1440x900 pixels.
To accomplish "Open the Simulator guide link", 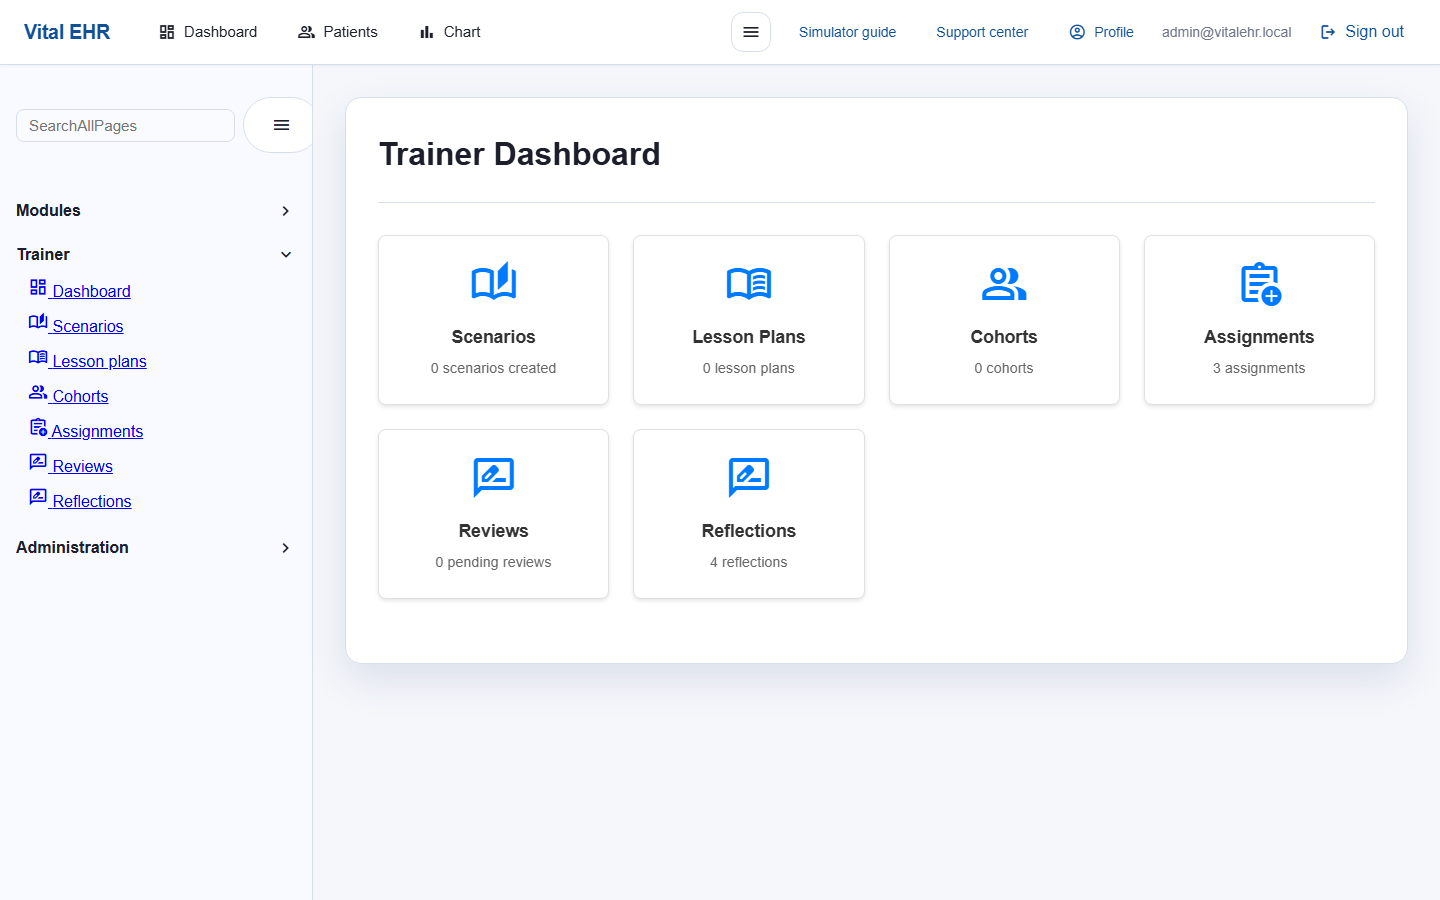I will 847,32.
